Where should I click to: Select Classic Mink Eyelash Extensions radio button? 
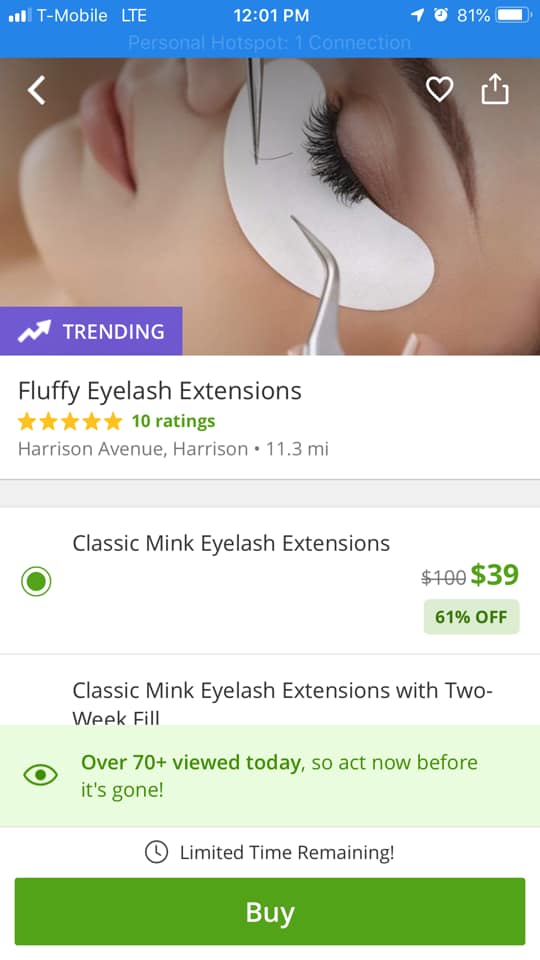36,581
